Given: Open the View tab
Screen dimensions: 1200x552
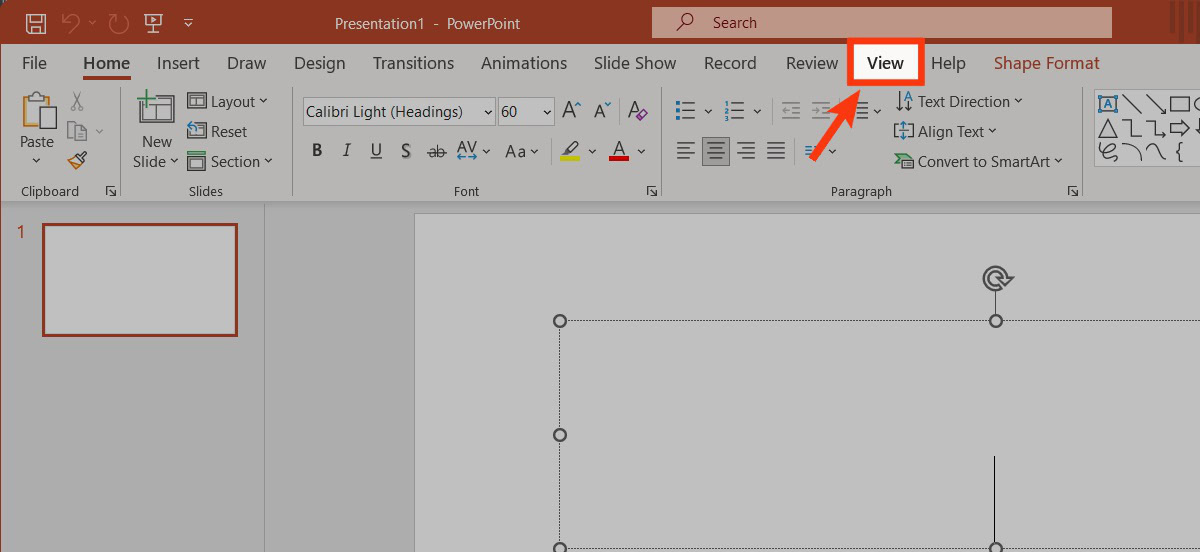Looking at the screenshot, I should tap(885, 63).
